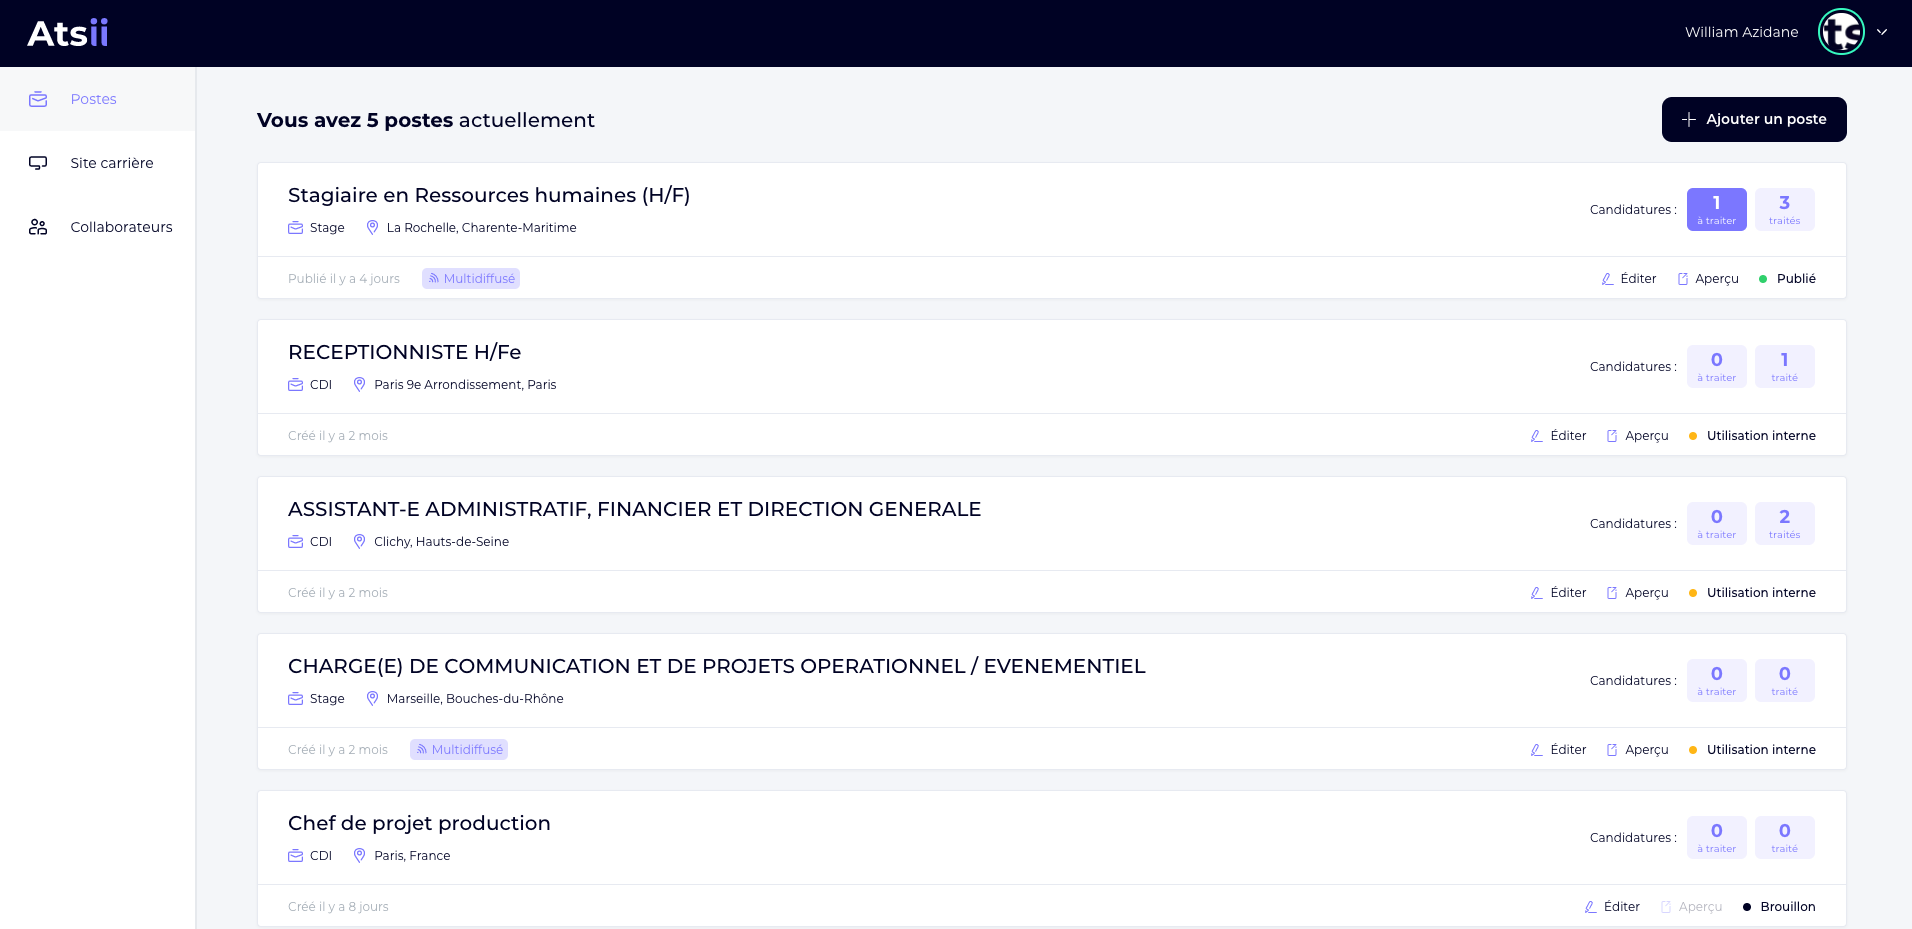Open Site carrière in the sidebar

pyautogui.click(x=97, y=163)
